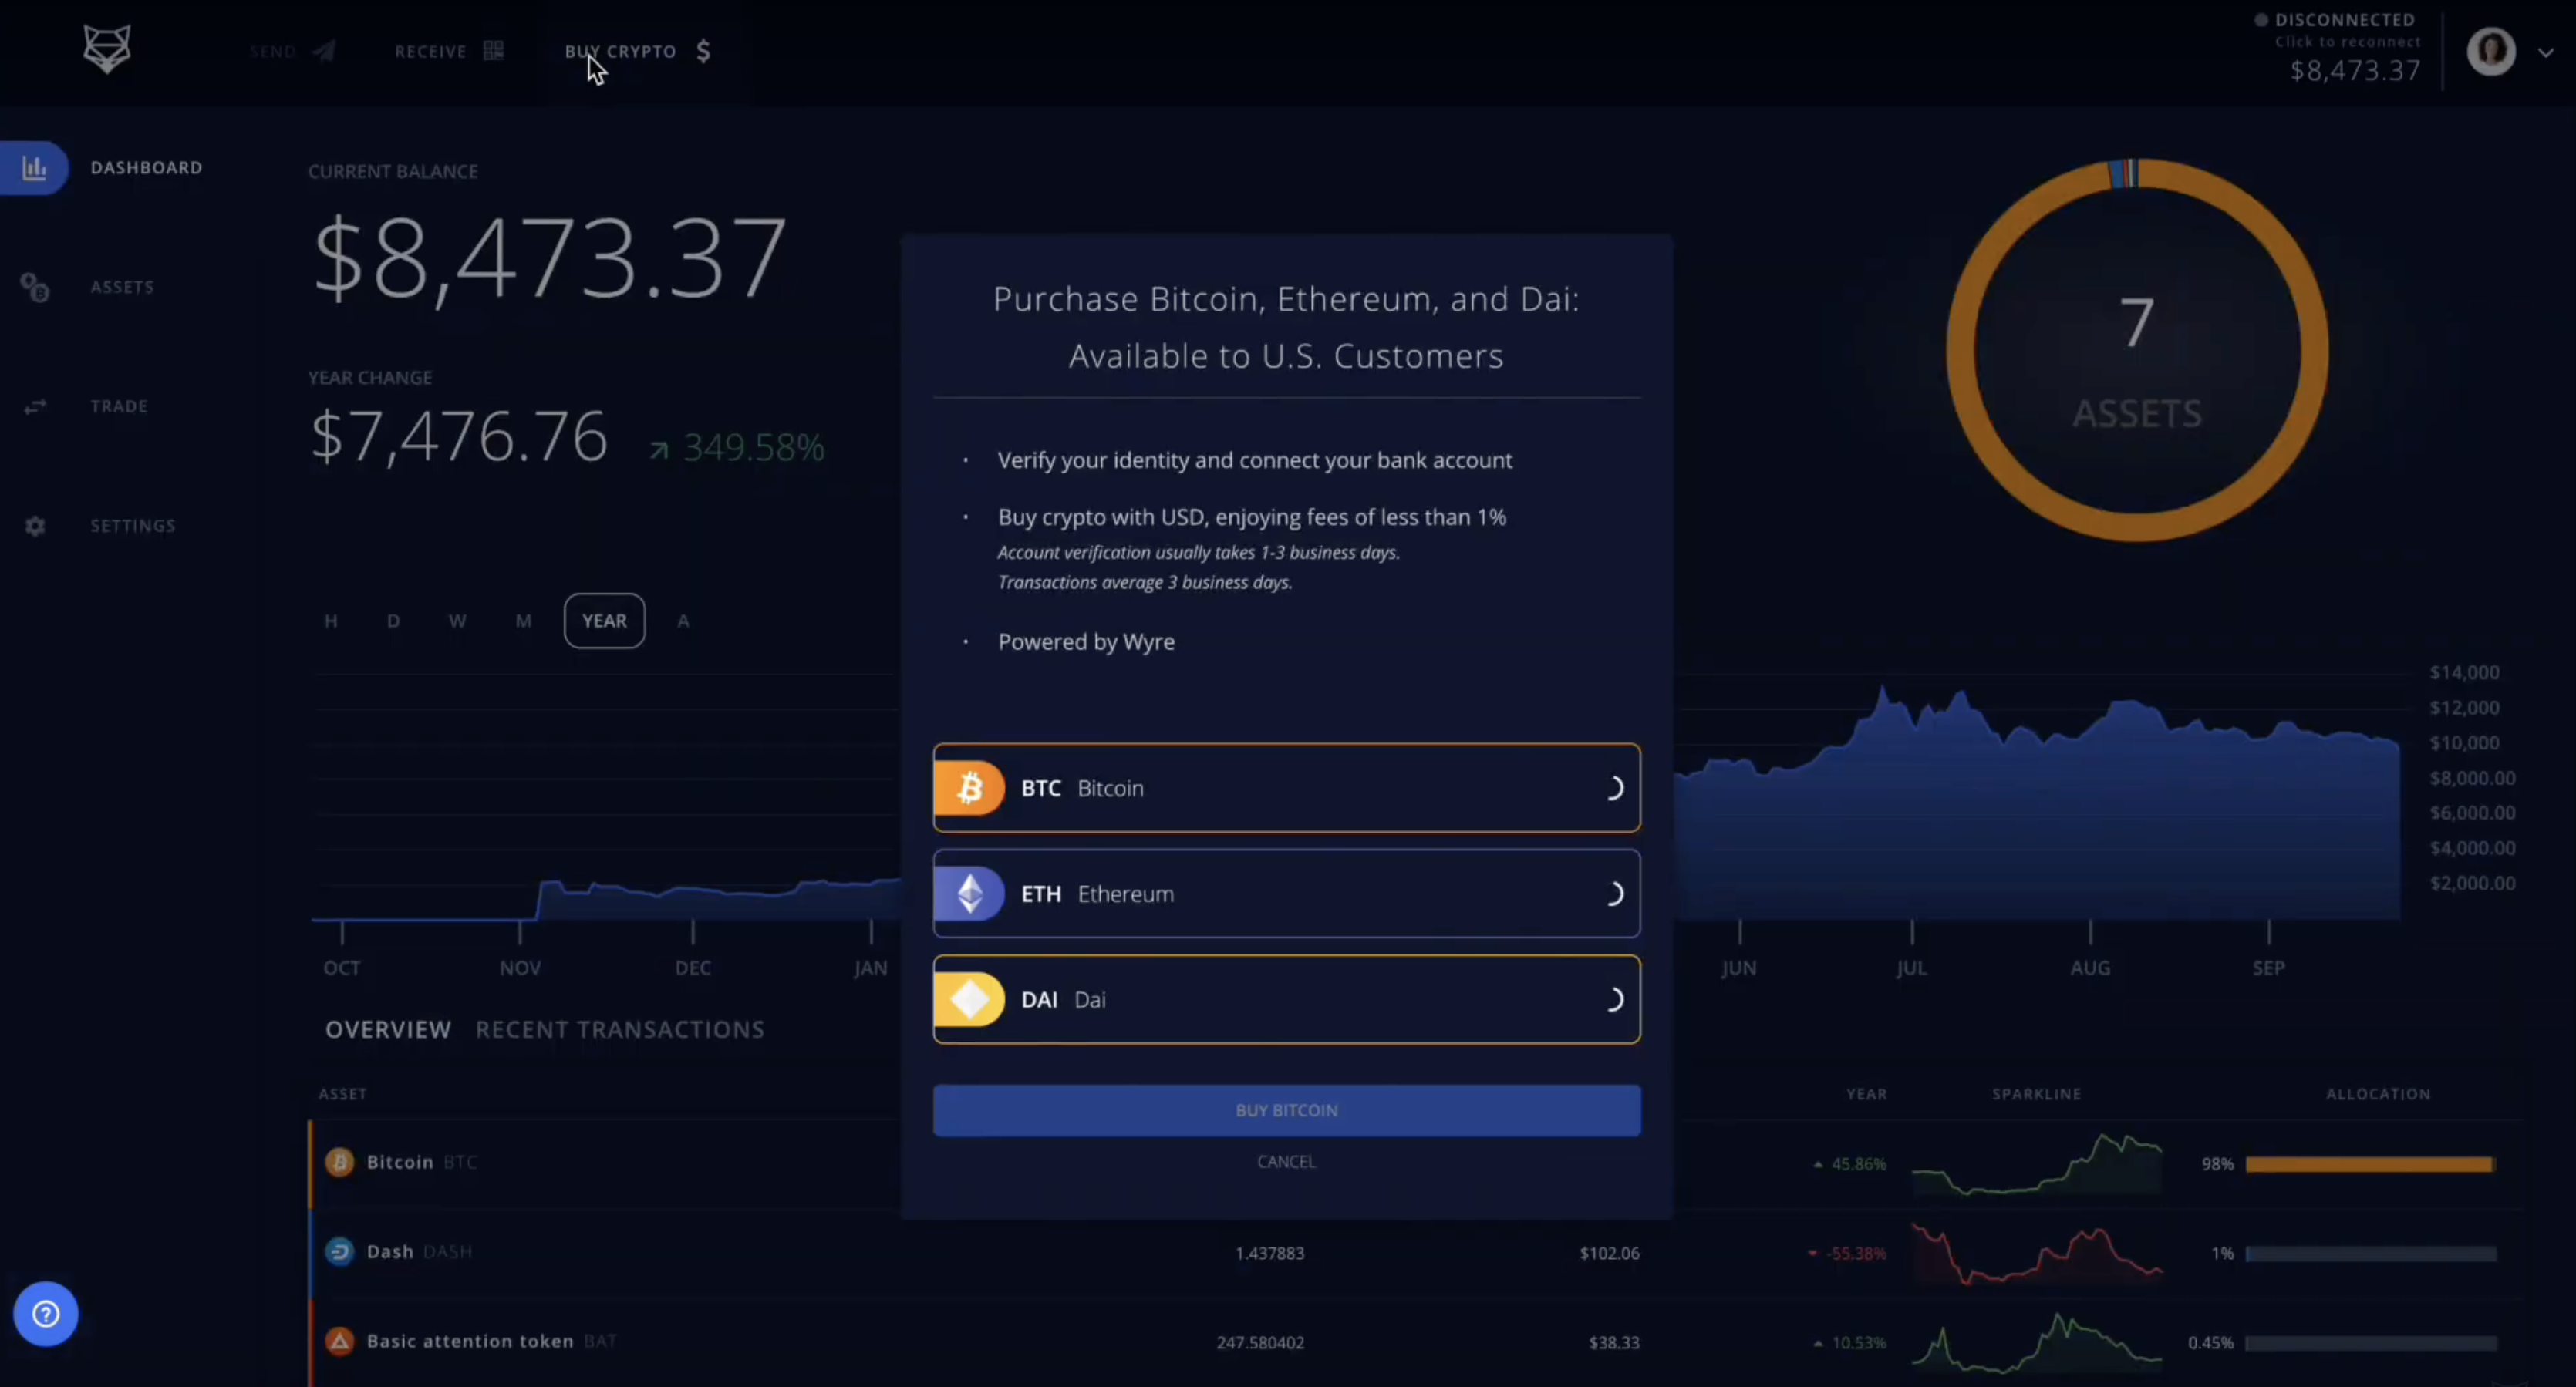Image resolution: width=2576 pixels, height=1387 pixels.
Task: Sort by the YEAR column header
Action: tap(1866, 1094)
